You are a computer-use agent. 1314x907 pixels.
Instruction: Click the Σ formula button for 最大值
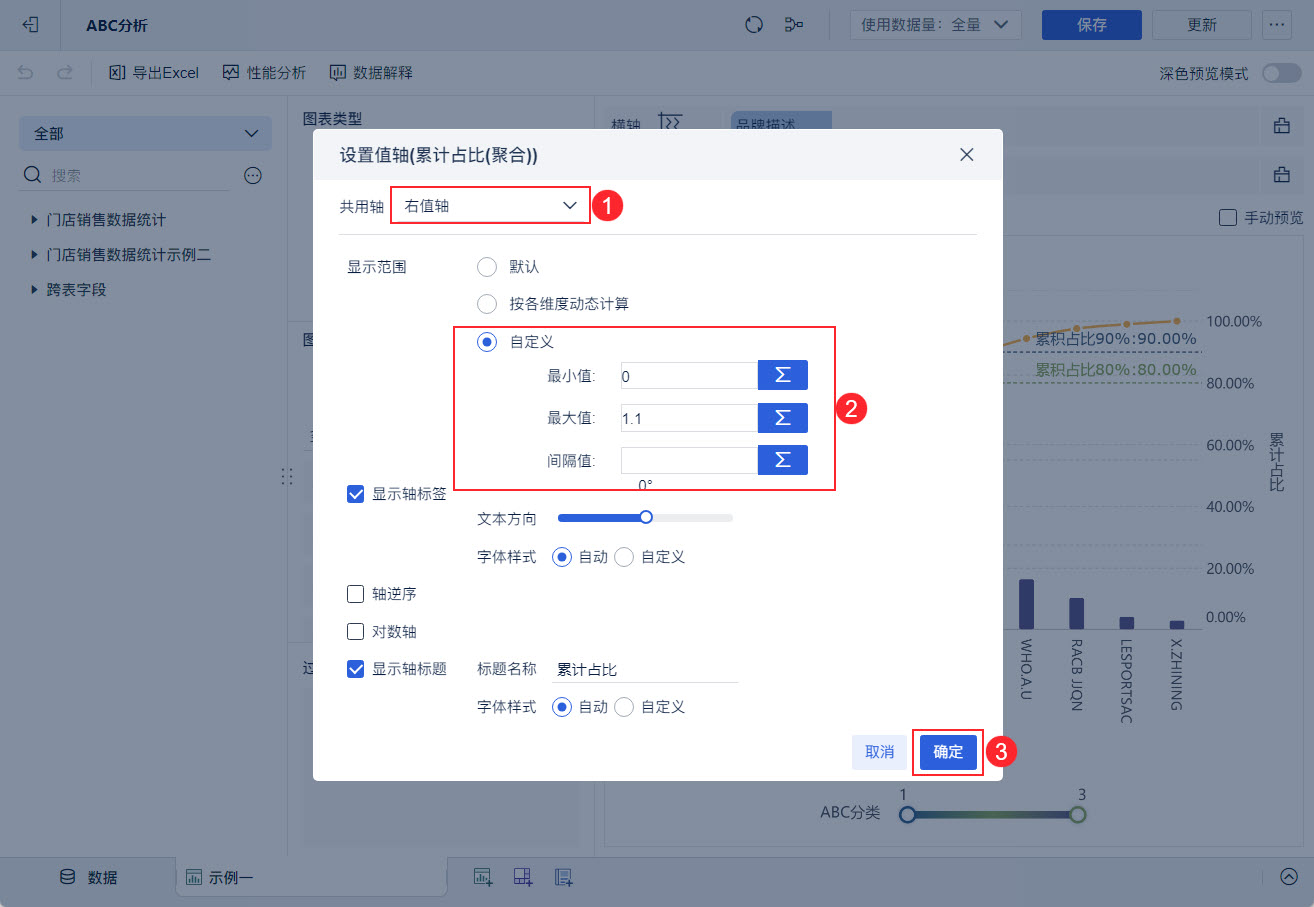coord(783,417)
